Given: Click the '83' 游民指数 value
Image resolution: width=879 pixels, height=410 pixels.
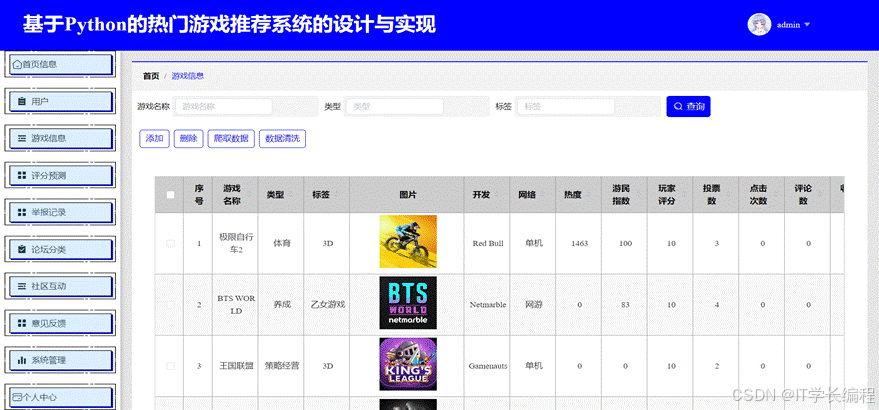Looking at the screenshot, I should 625,305.
